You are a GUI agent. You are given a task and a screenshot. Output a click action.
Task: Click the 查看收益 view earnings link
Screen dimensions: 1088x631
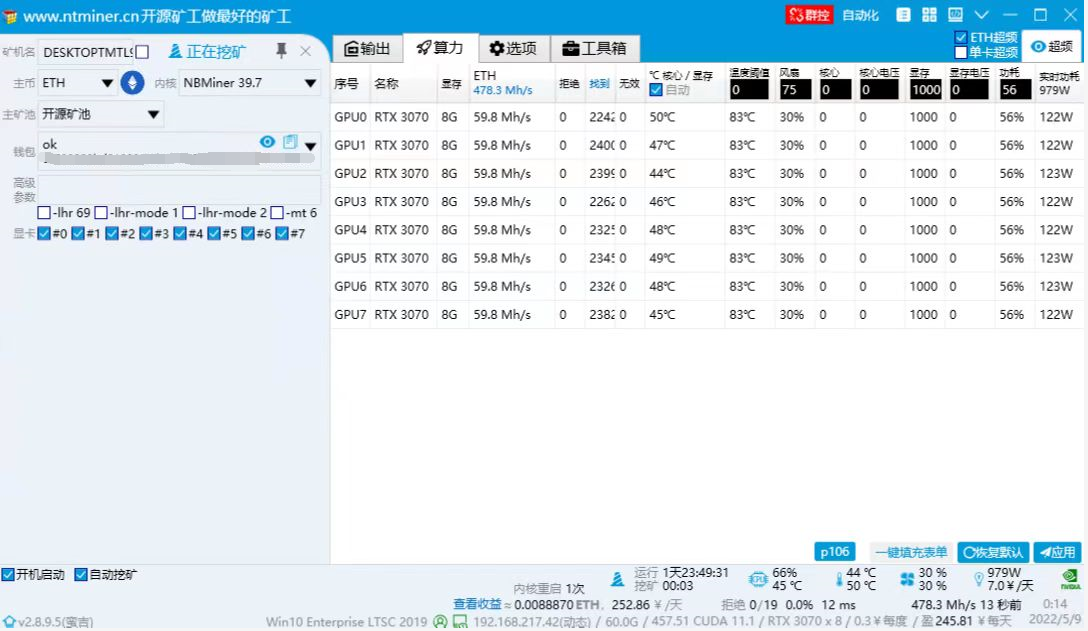click(477, 604)
